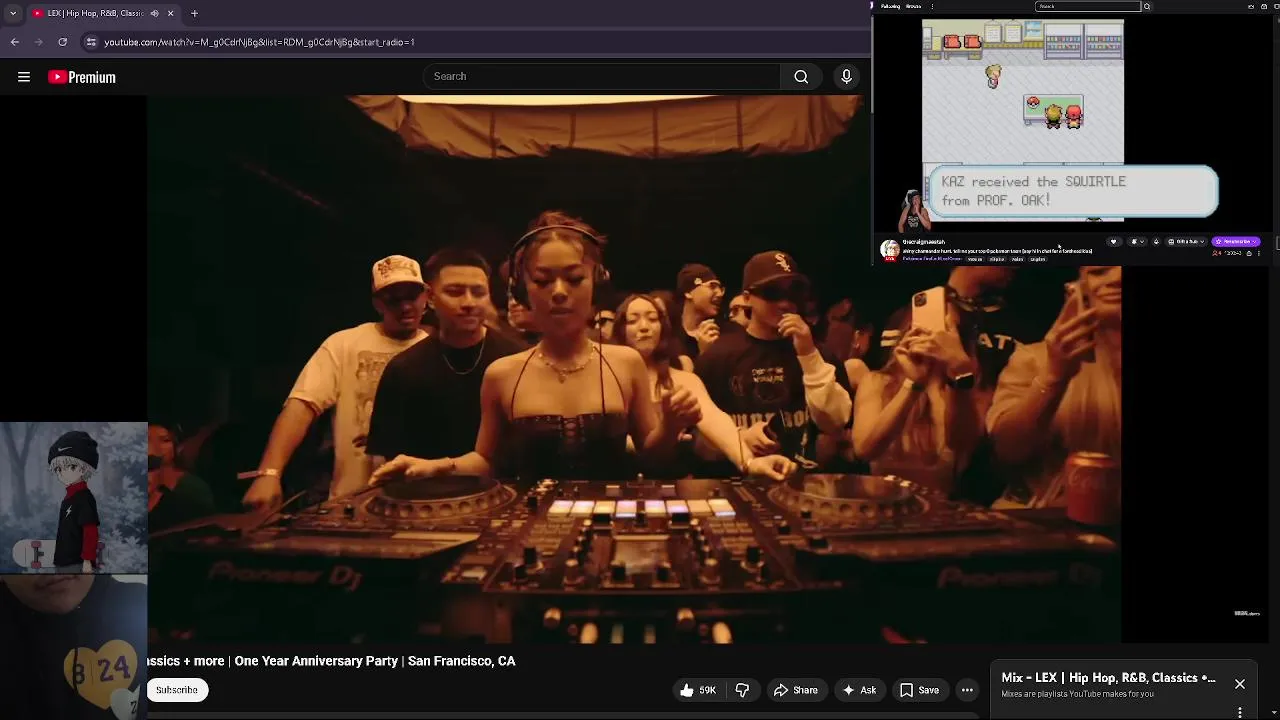Dislike the video with thumbs down

tap(742, 690)
